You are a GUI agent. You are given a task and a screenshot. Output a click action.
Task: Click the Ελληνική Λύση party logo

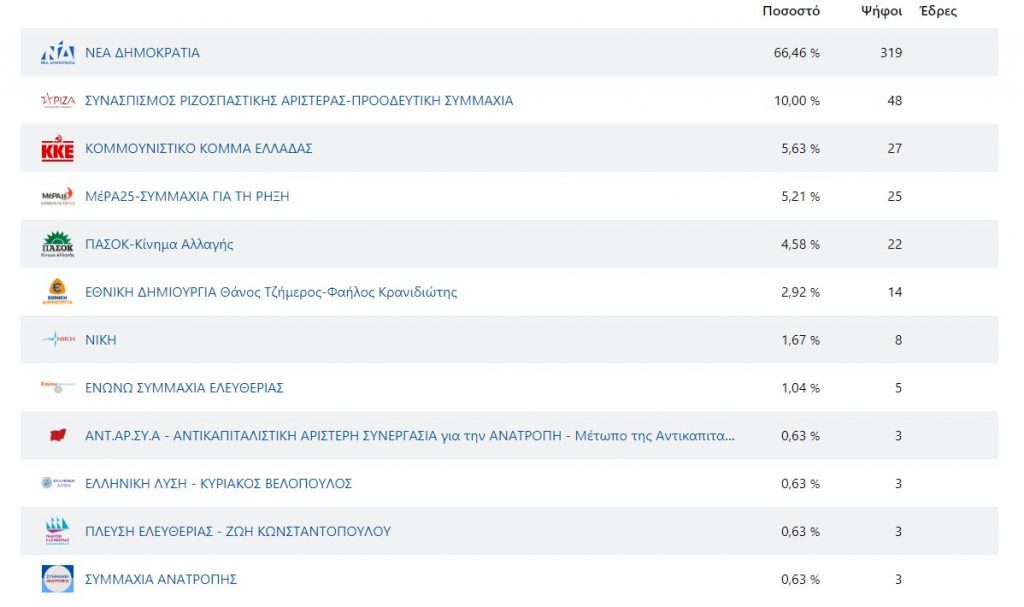click(x=57, y=483)
